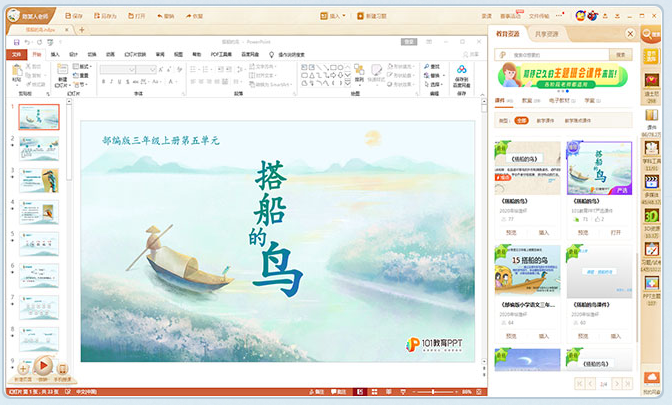Toggle bold formatting in ribbon

(103, 80)
